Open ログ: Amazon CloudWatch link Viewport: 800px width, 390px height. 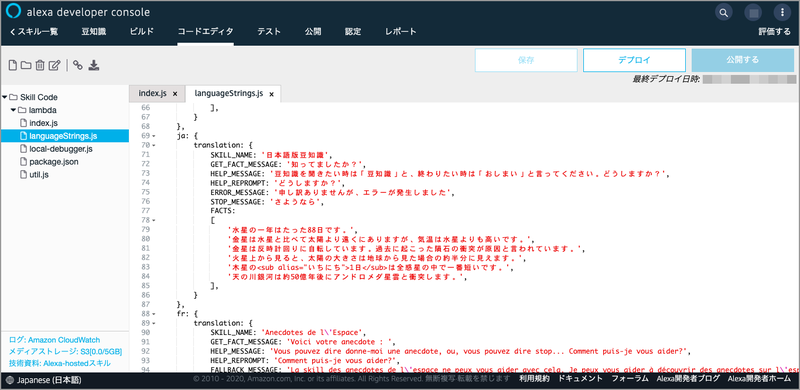click(x=55, y=340)
